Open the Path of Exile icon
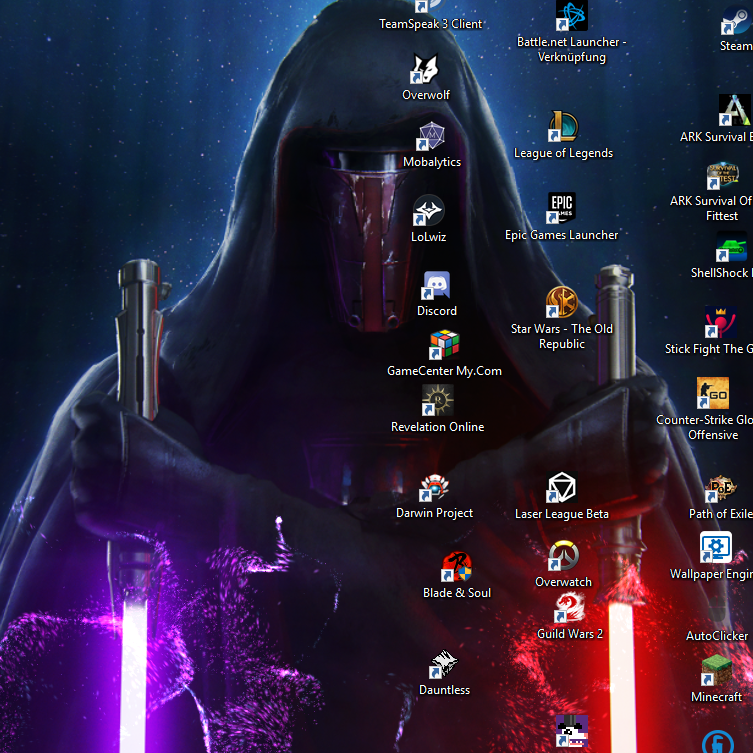Viewport: 753px width, 753px height. pos(720,489)
